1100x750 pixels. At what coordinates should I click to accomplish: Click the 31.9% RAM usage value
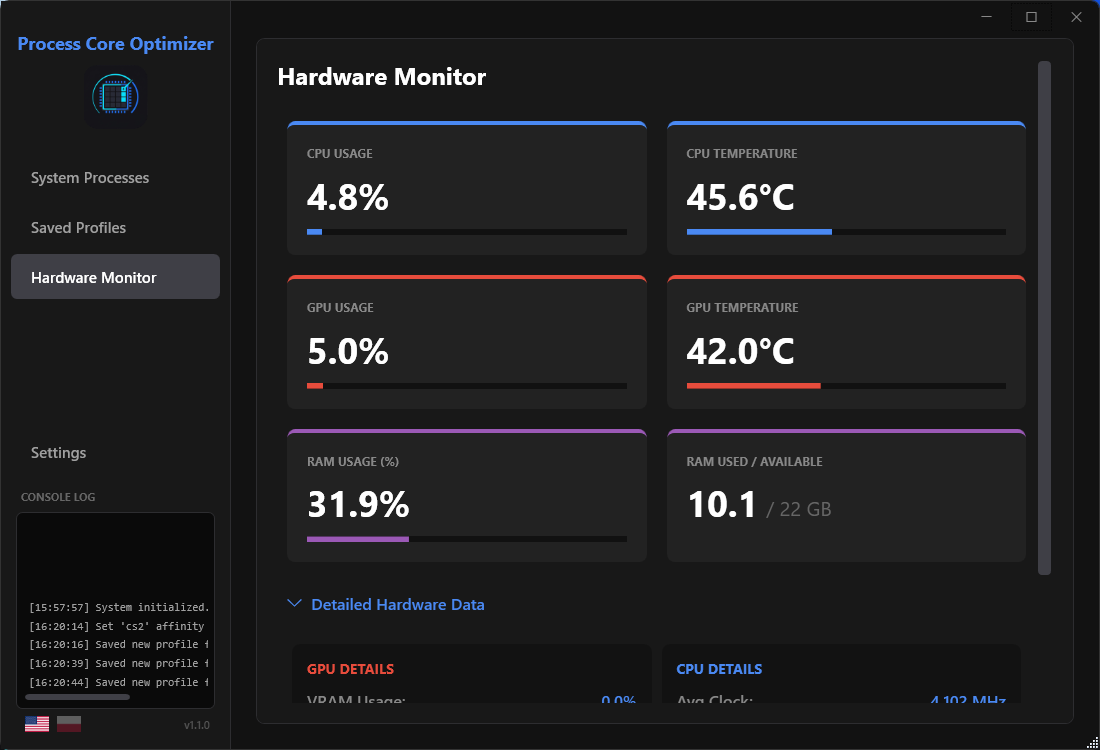tap(358, 505)
